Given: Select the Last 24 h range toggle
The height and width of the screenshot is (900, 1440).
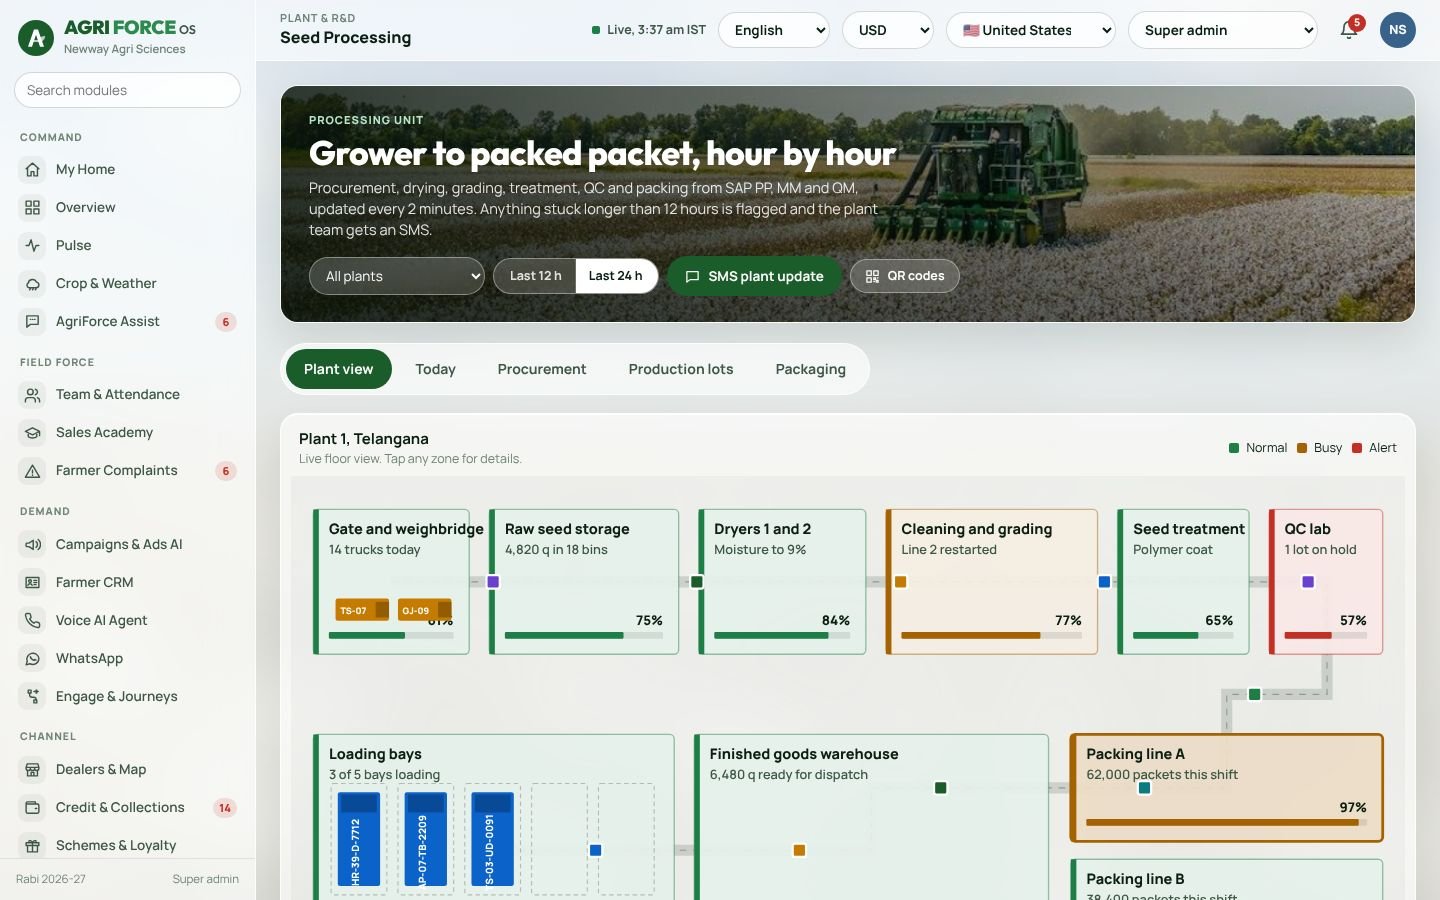Looking at the screenshot, I should tap(616, 276).
